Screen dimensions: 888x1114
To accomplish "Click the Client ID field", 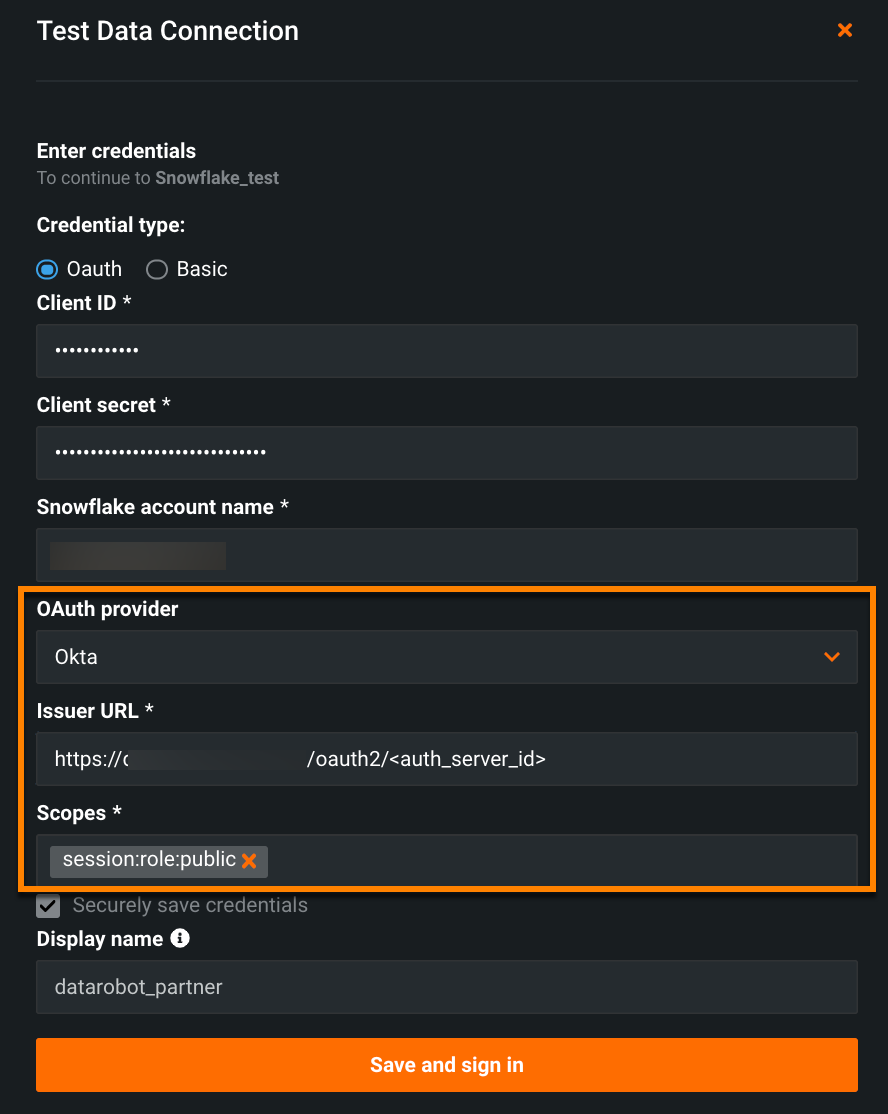I will point(446,351).
